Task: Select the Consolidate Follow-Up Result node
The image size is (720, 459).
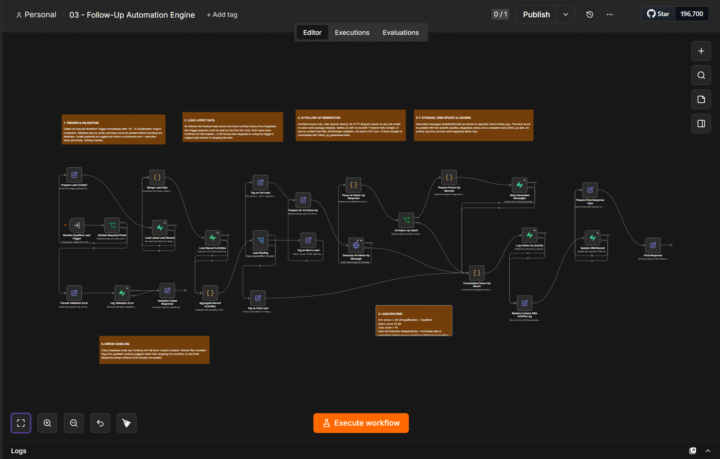Action: click(477, 273)
